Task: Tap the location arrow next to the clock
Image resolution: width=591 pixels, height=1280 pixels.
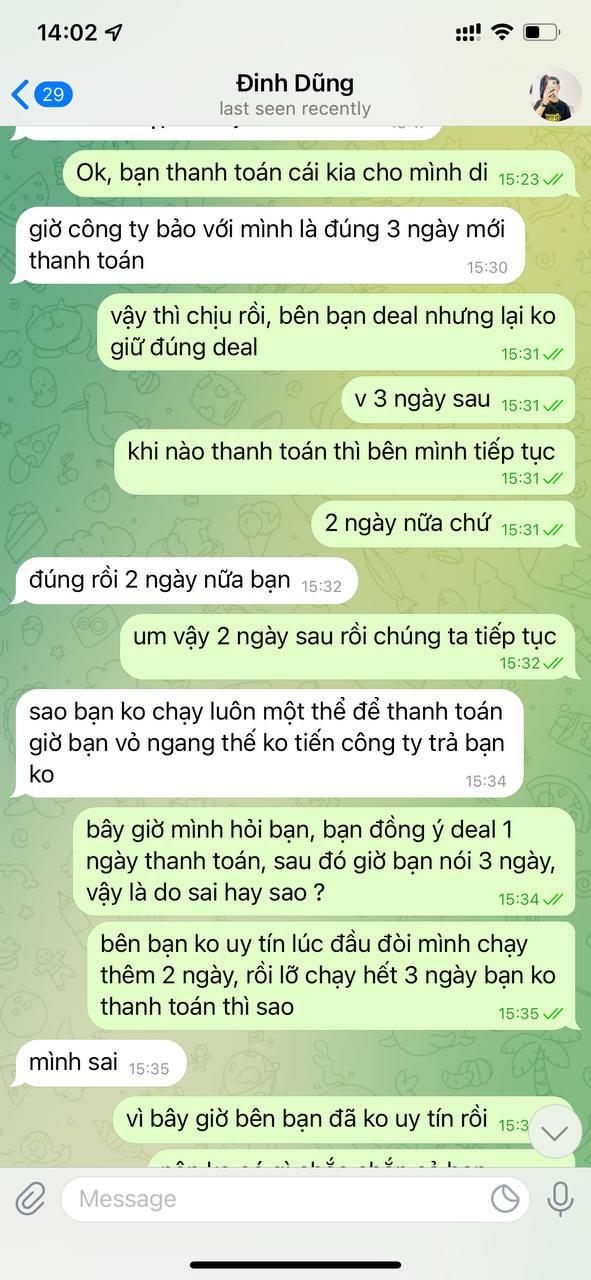Action: point(115,32)
